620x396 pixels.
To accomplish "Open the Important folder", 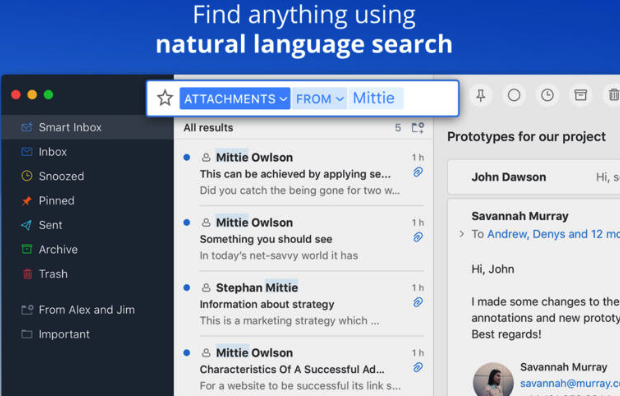I will coord(87,334).
